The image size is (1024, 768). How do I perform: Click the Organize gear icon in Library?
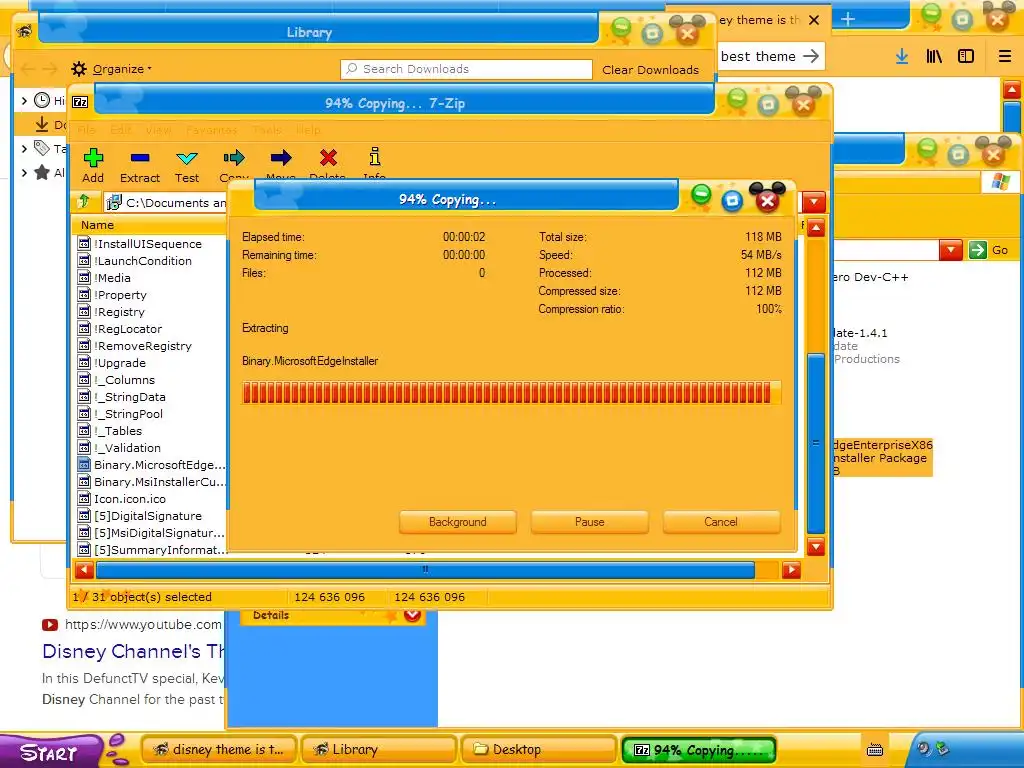(79, 69)
